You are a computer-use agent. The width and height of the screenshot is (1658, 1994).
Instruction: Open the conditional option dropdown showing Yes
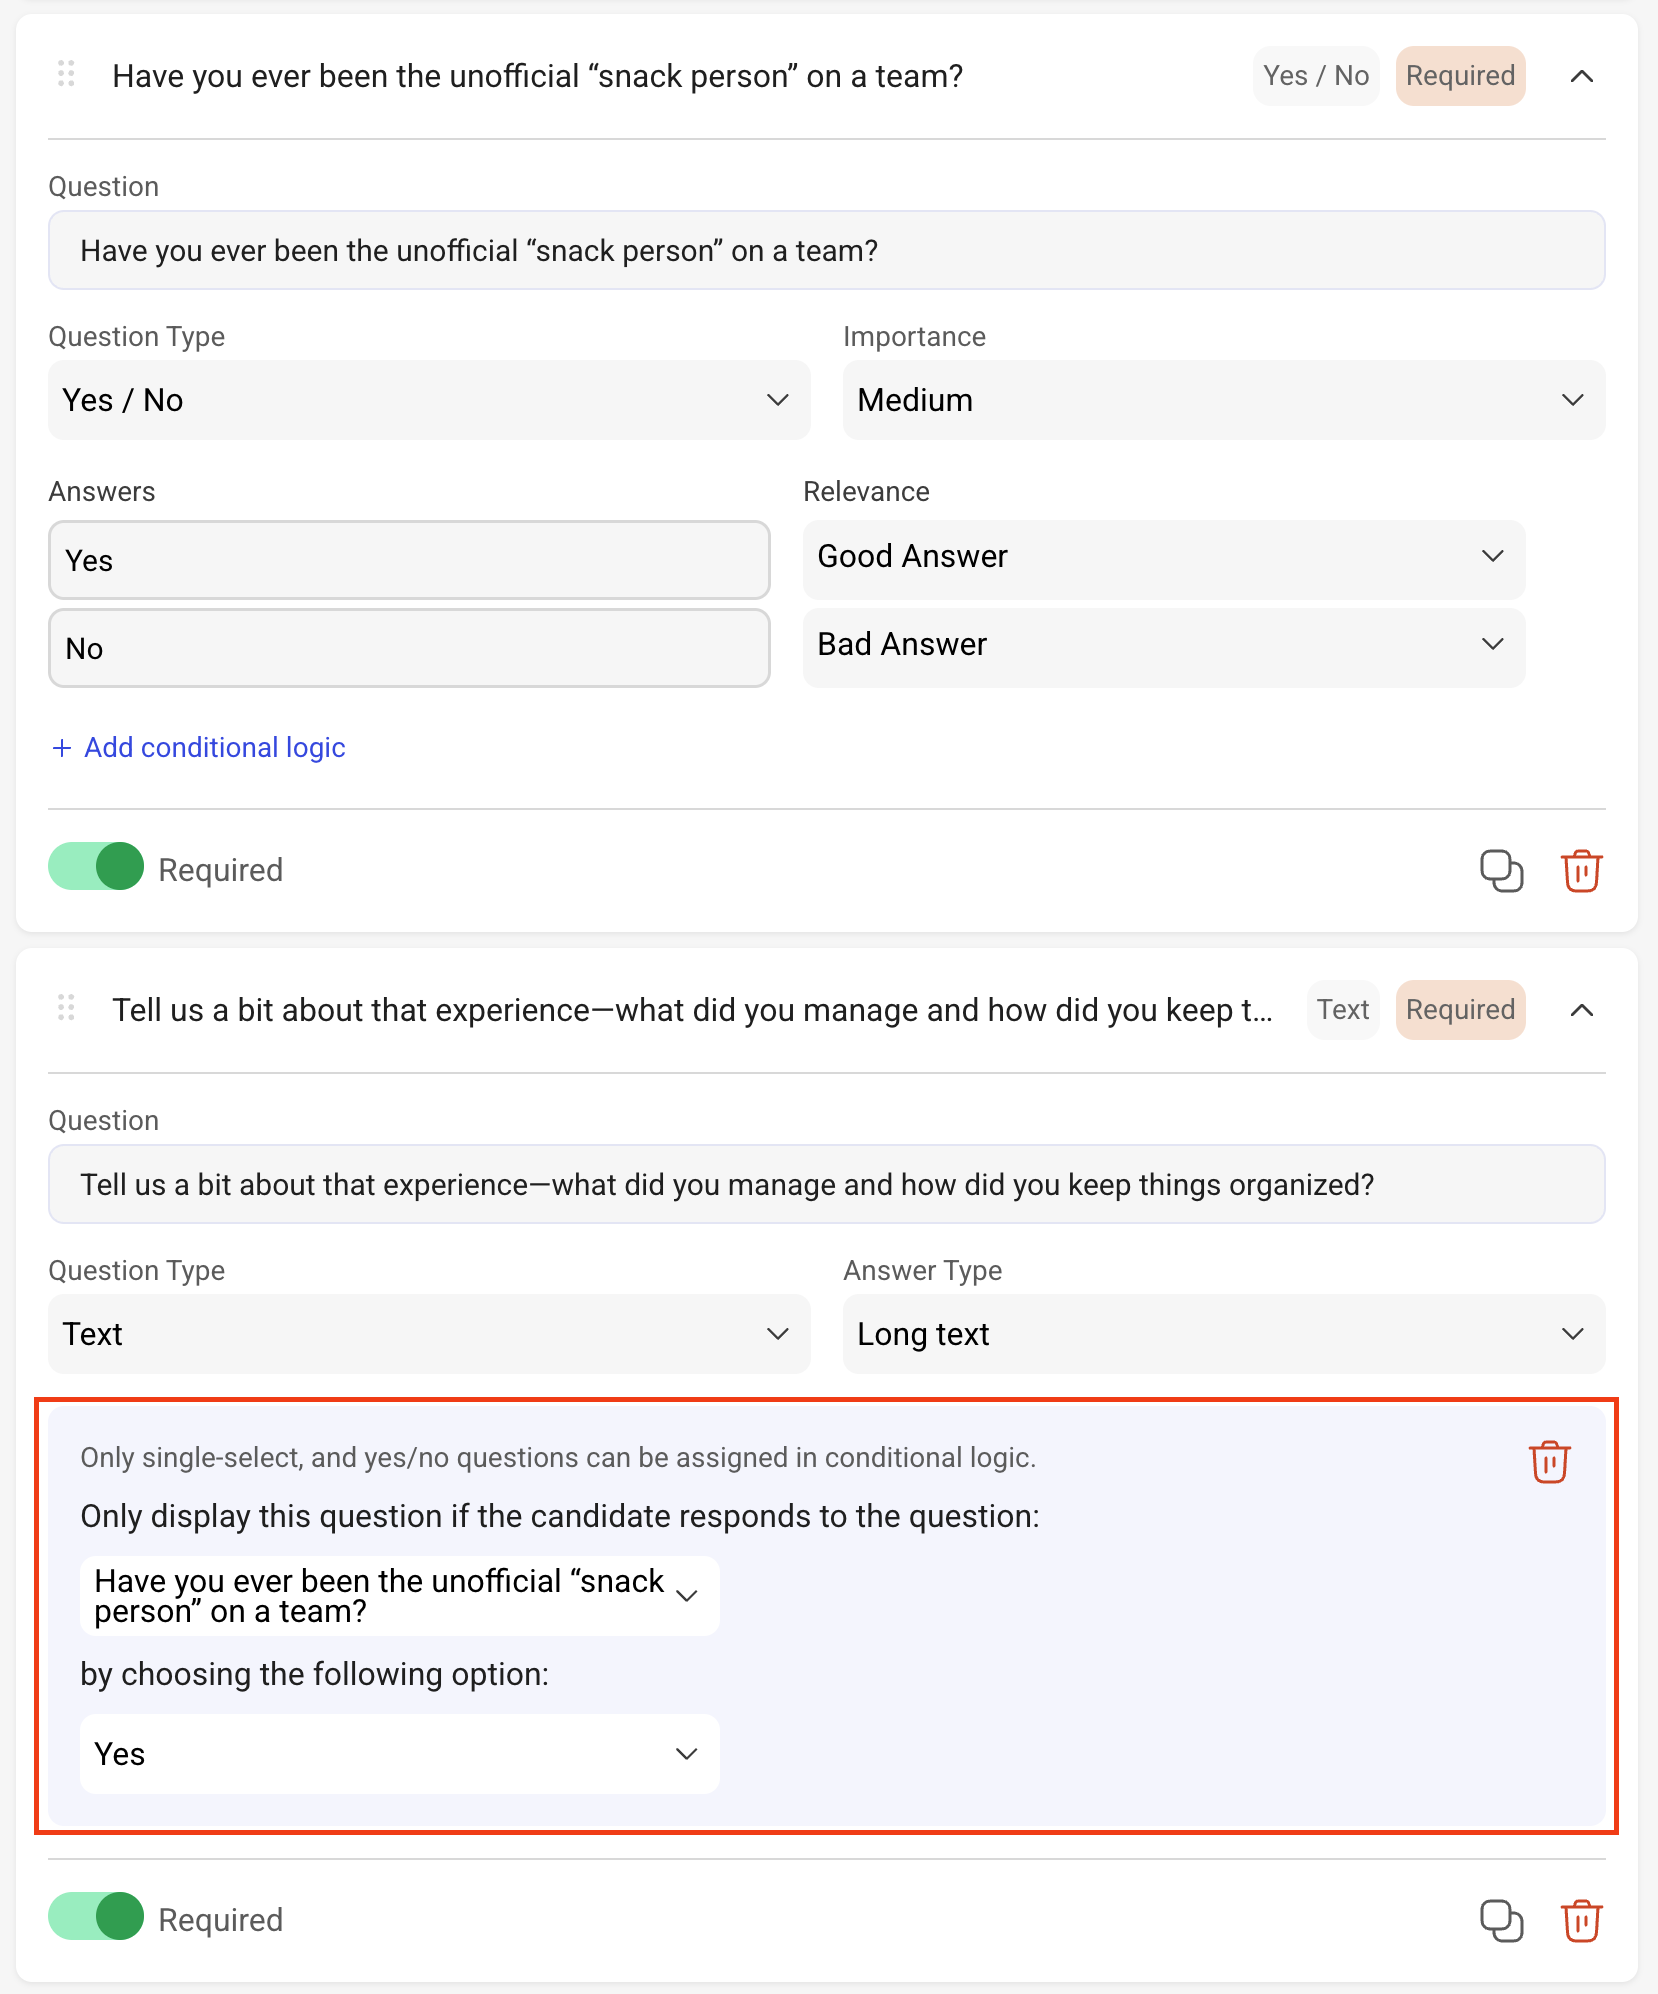[x=399, y=1754]
